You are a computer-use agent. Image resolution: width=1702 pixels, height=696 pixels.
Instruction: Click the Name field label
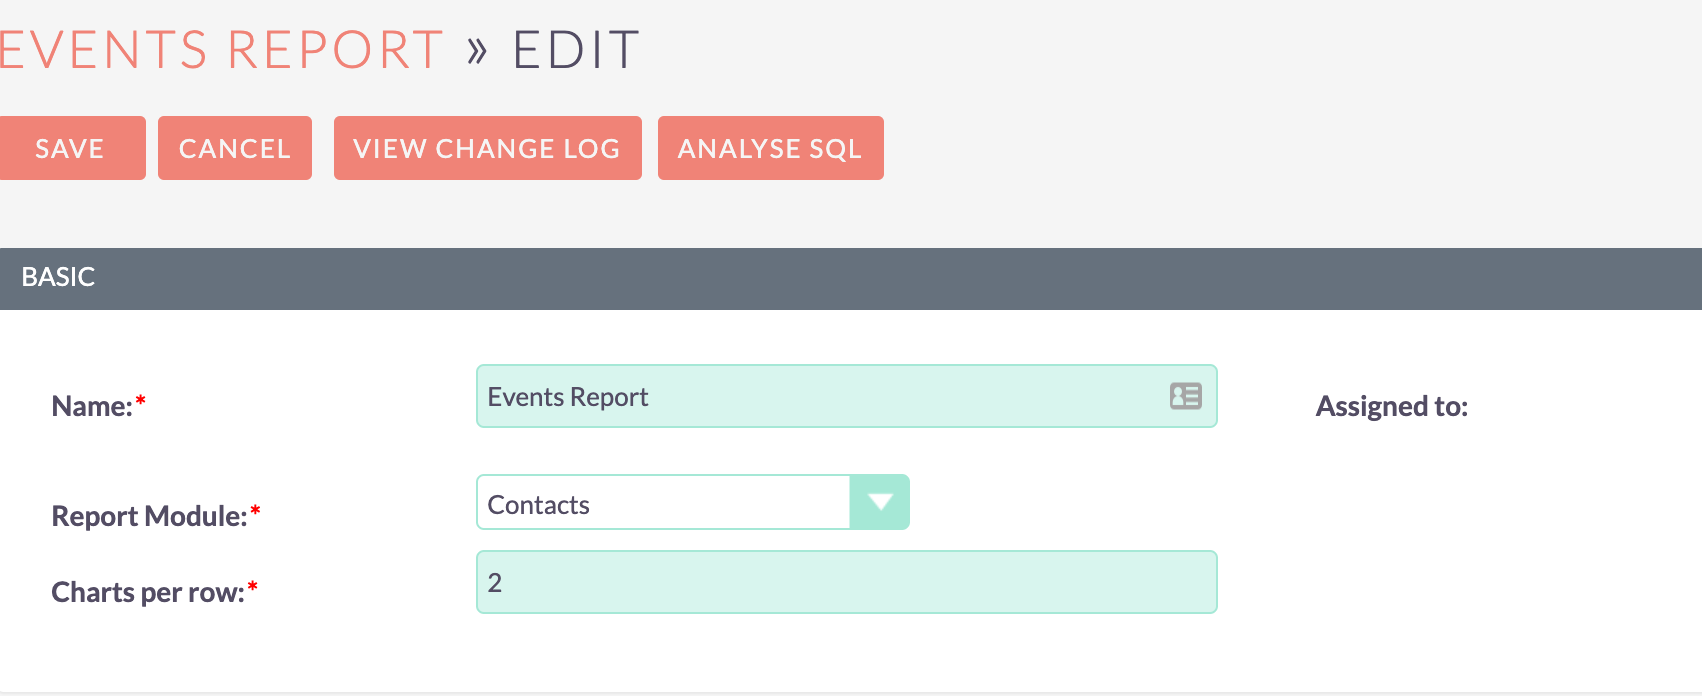coord(91,406)
